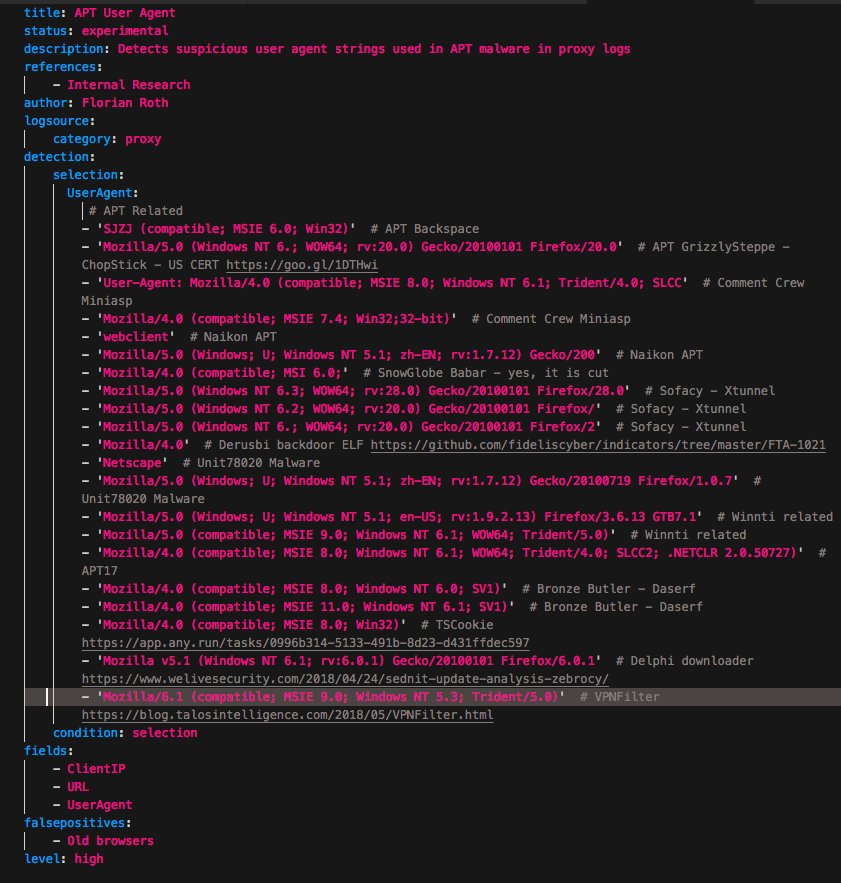Image resolution: width=841 pixels, height=883 pixels.
Task: Click the value 'proxy' after category
Action: [143, 139]
